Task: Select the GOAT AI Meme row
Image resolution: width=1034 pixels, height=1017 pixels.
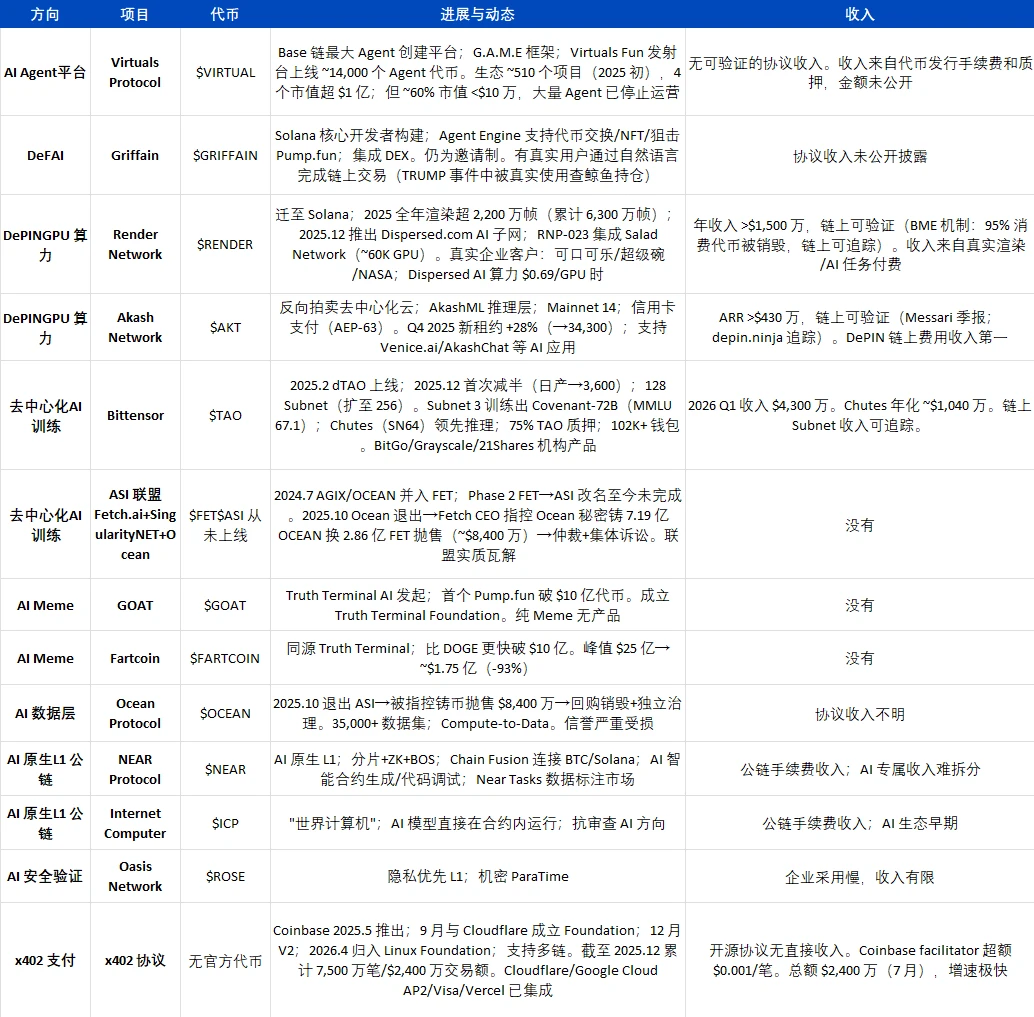Action: coord(134,605)
